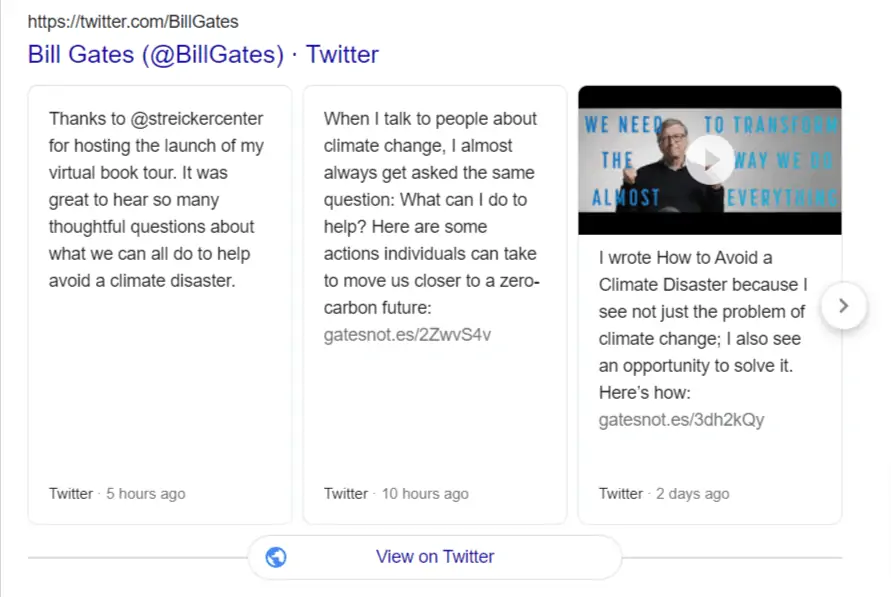The height and width of the screenshot is (597, 891).
Task: Click the Twitter · 2 days ago timestamp
Action: [x=664, y=493]
